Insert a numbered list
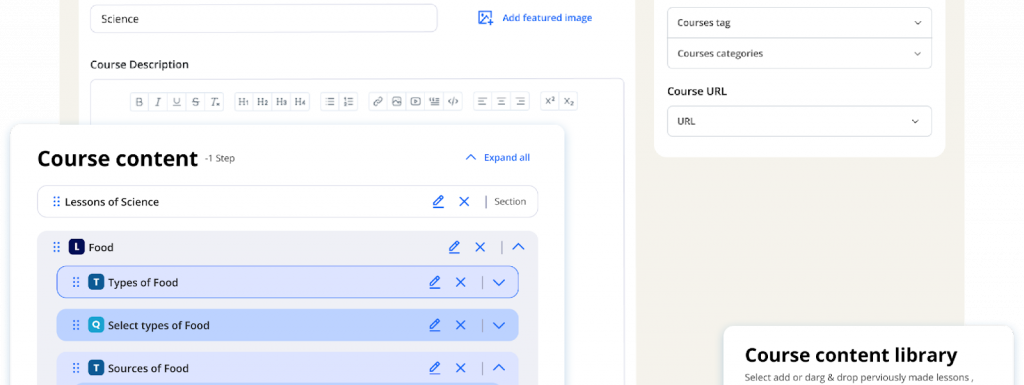1024x385 pixels. pos(349,102)
